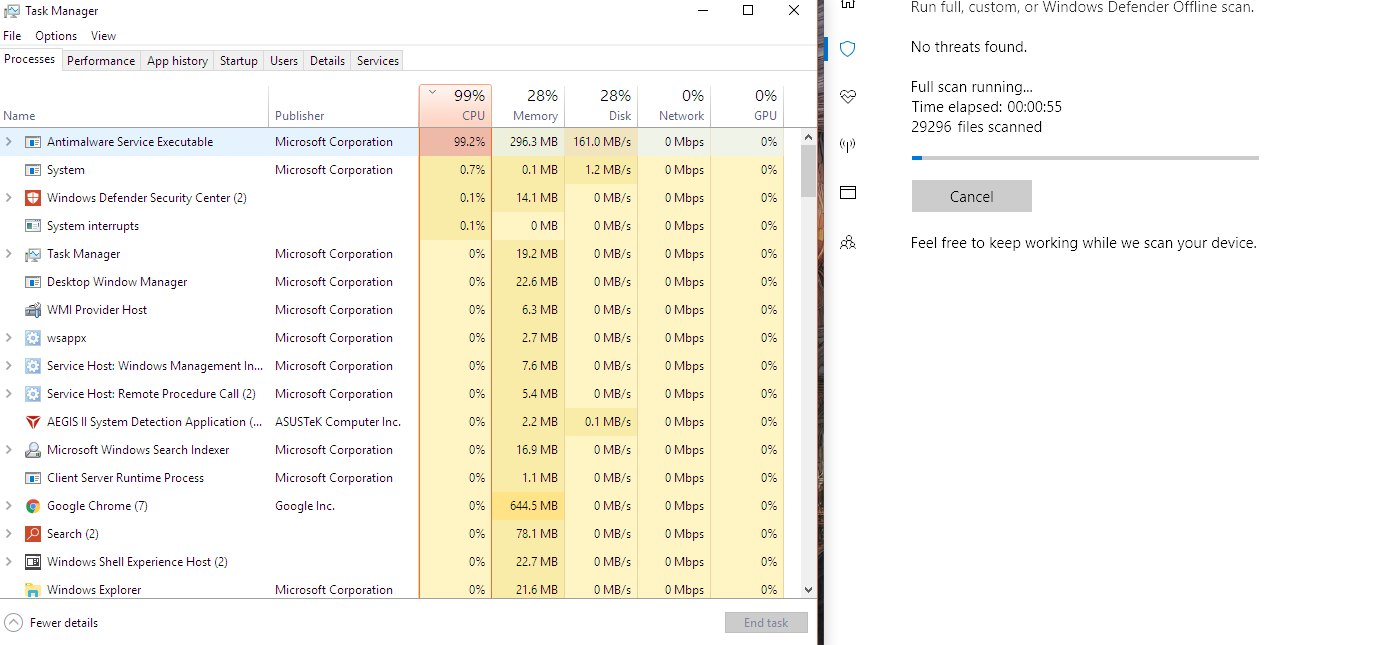Screen dimensions: 1380x645
Task: Click the process list vertical scrollbar thumb
Action: (808, 171)
